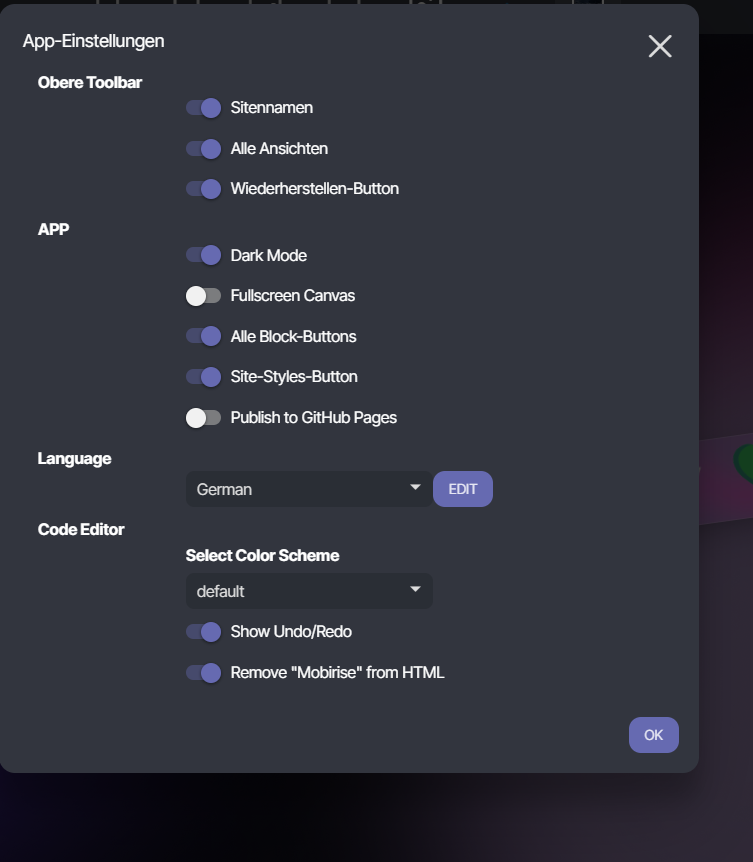Close the App-Einstellungen dialog with X
753x862 pixels.
pos(660,46)
